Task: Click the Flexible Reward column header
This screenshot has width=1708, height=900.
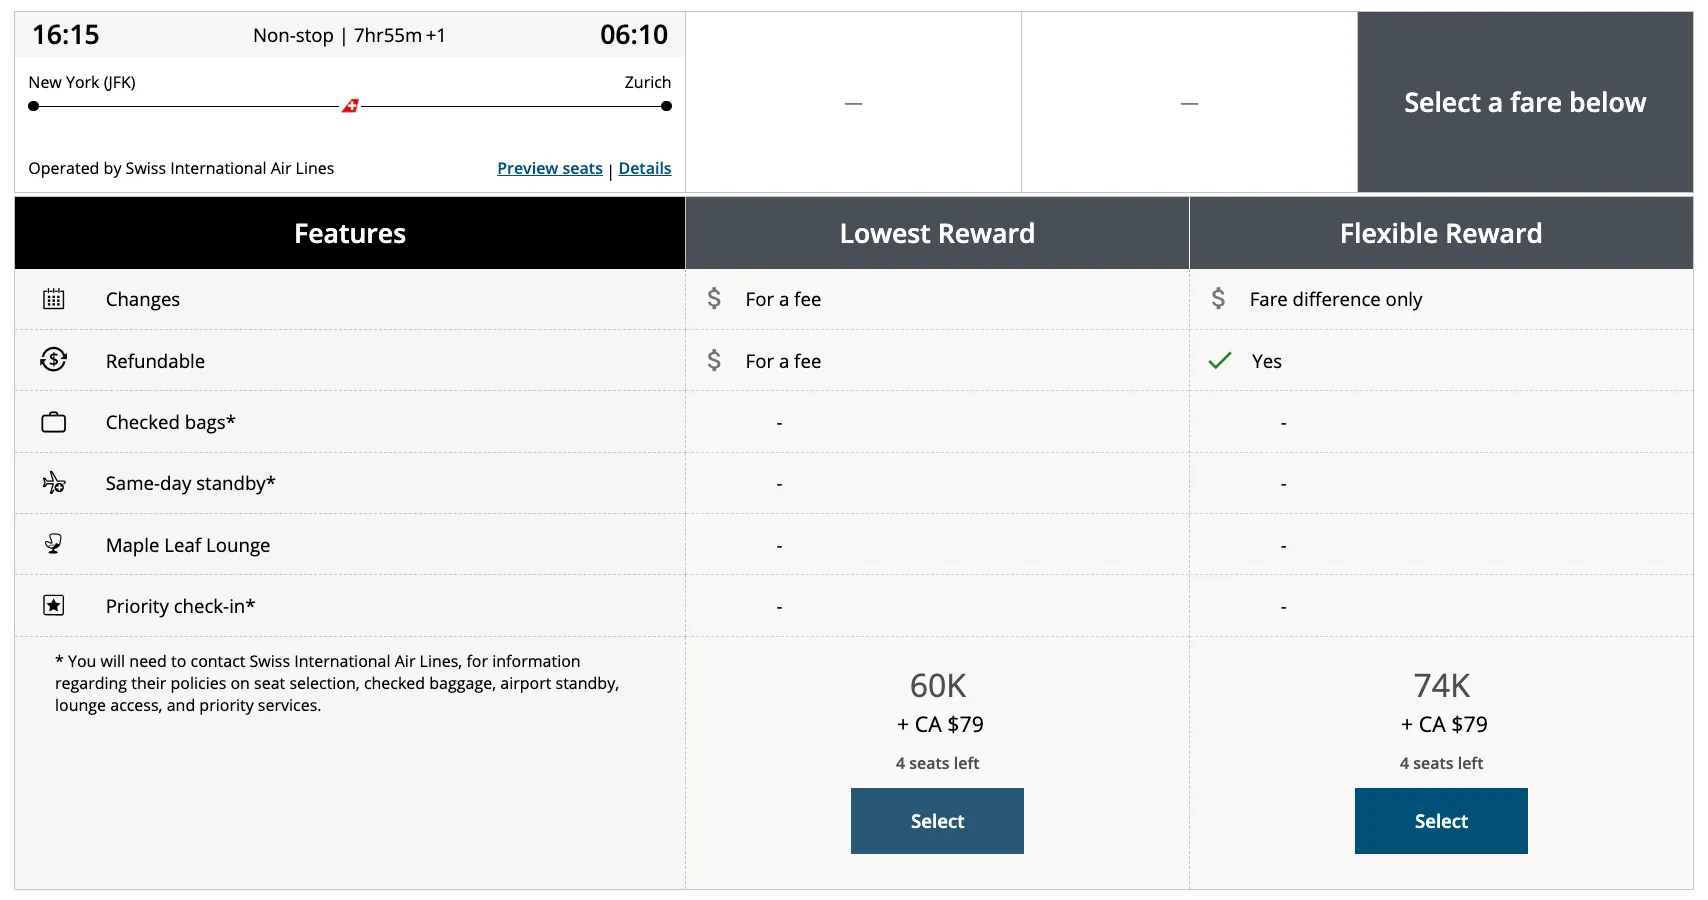Action: [x=1441, y=233]
